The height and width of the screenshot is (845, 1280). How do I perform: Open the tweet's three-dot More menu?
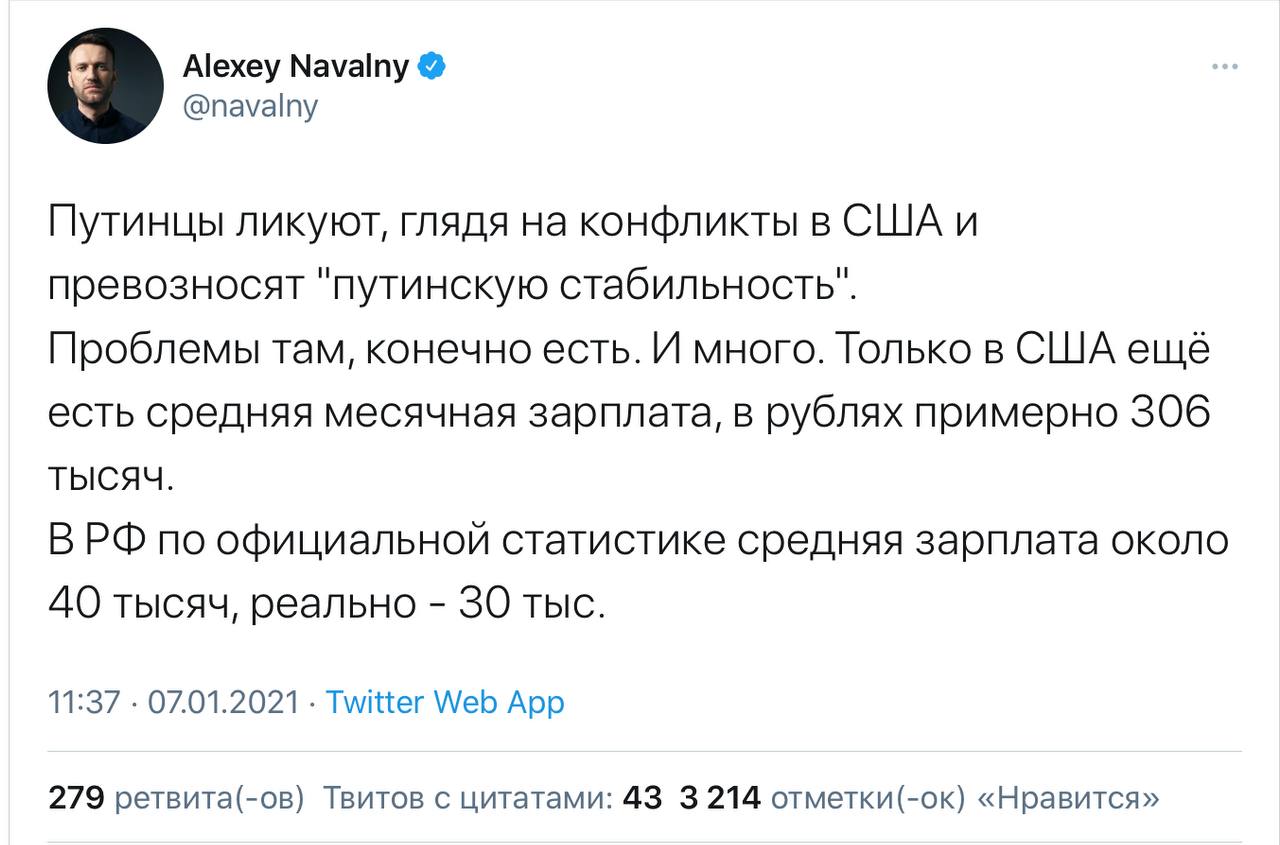click(1224, 67)
